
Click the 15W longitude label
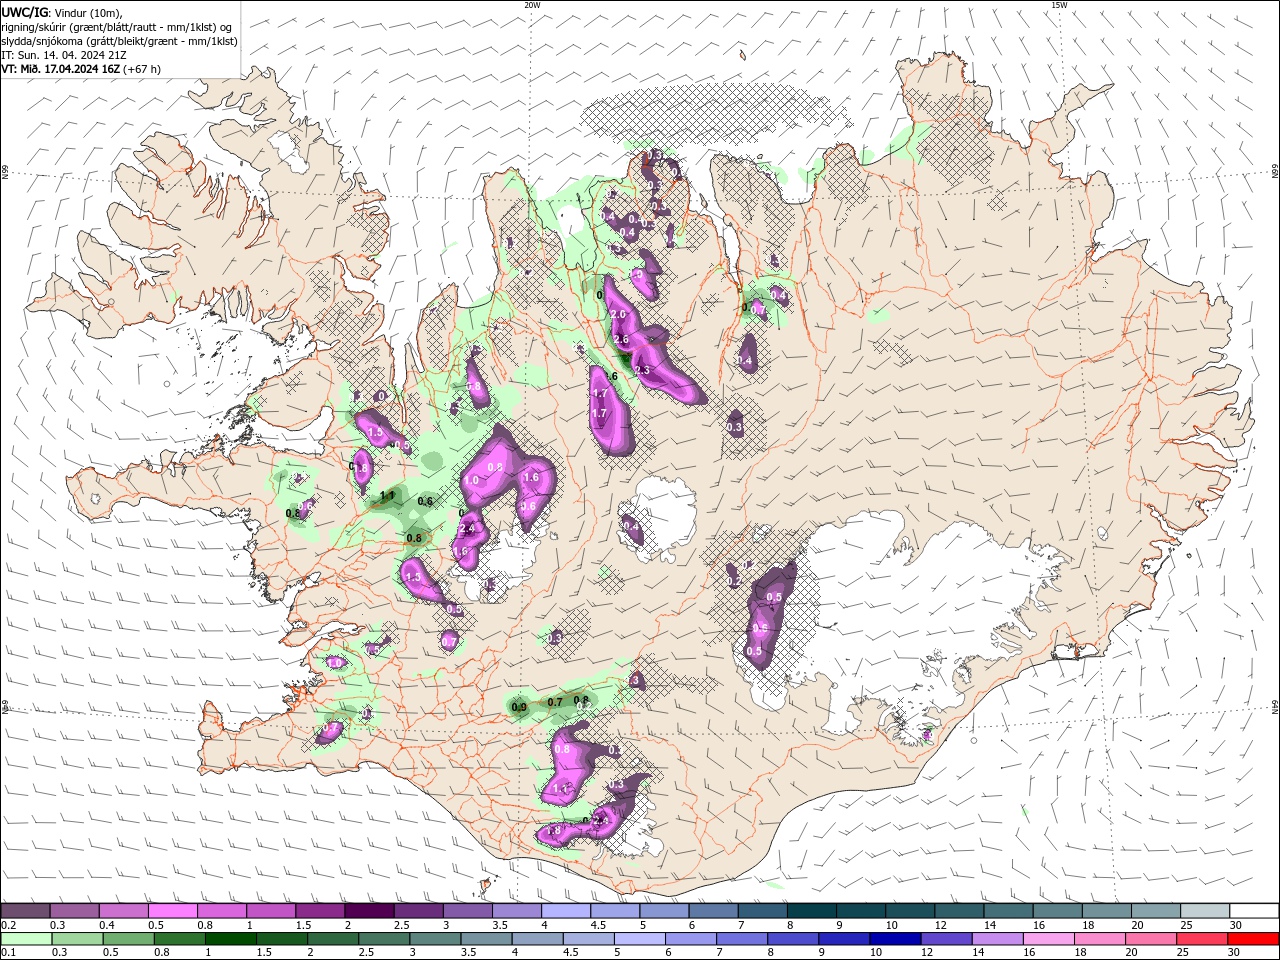1059,5
